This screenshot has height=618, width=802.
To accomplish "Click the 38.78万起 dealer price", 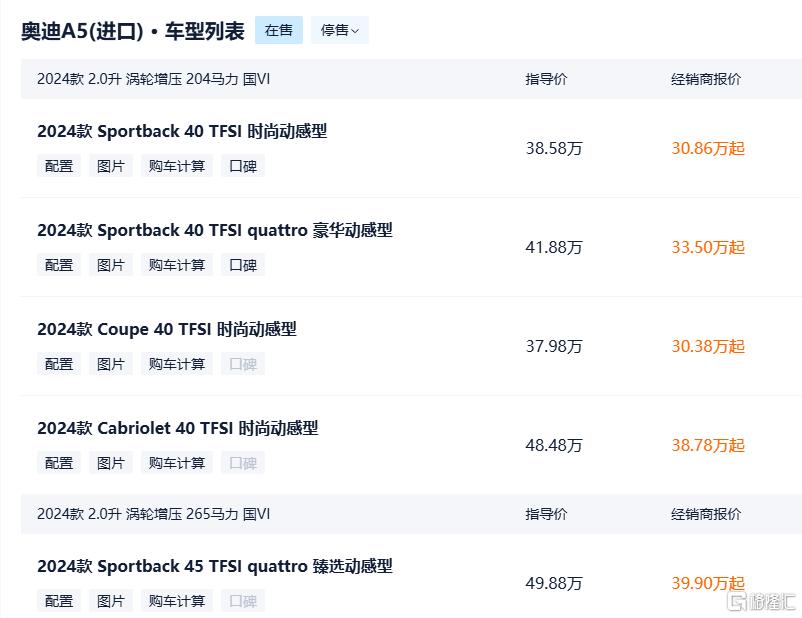I will pos(708,445).
